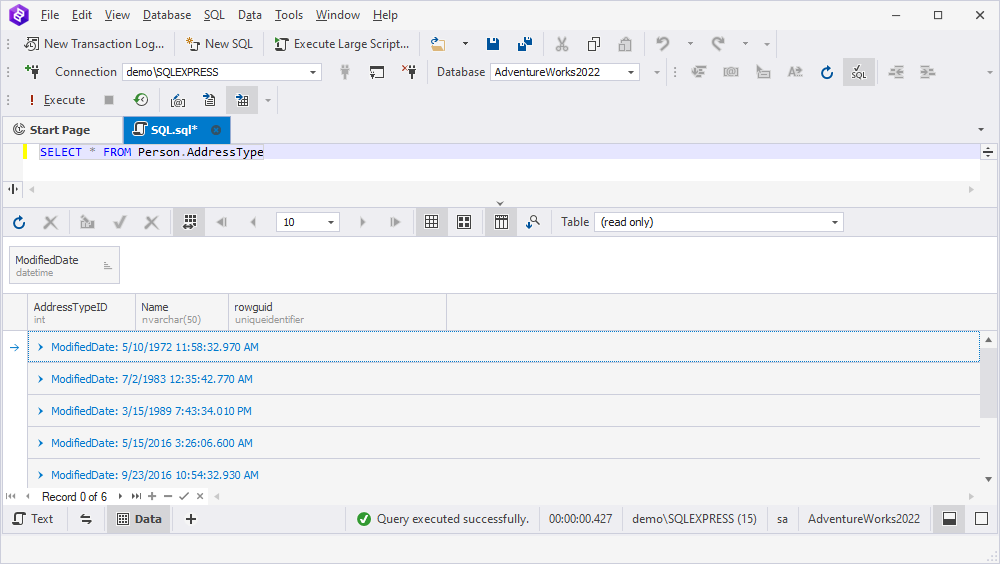Open the Tools menu
This screenshot has height=564, width=1000.
click(289, 15)
